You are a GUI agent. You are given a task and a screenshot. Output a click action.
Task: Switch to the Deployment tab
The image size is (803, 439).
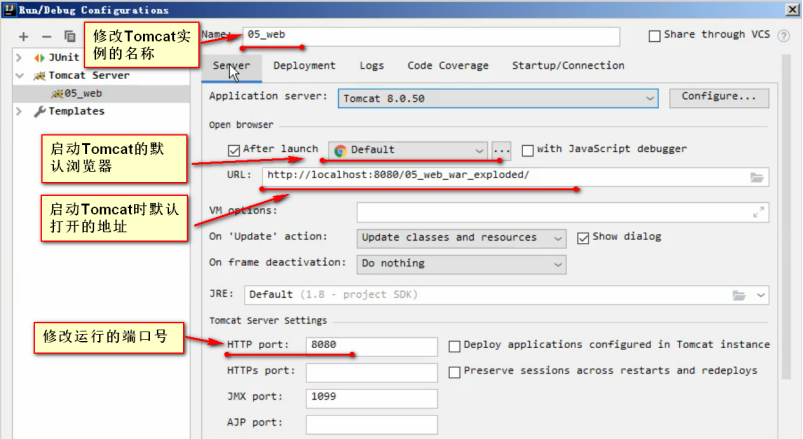coord(304,66)
